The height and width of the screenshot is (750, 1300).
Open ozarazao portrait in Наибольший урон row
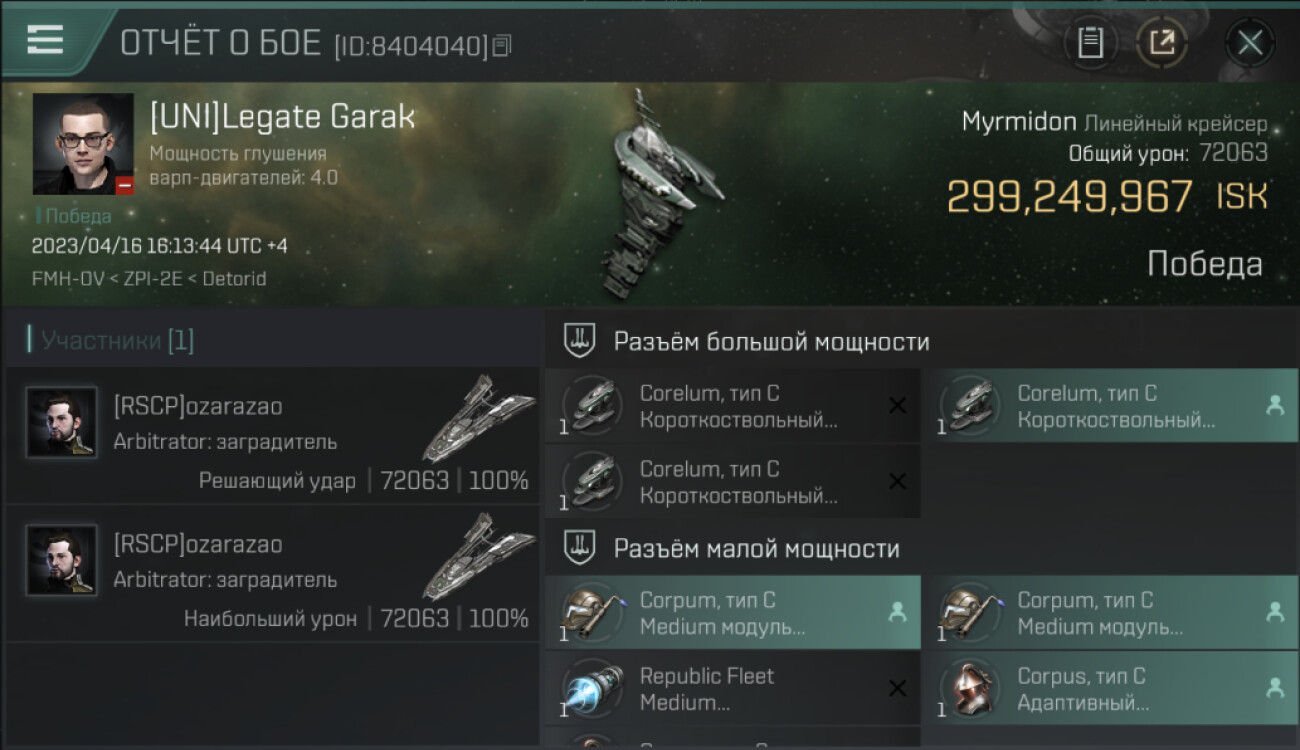(x=62, y=560)
